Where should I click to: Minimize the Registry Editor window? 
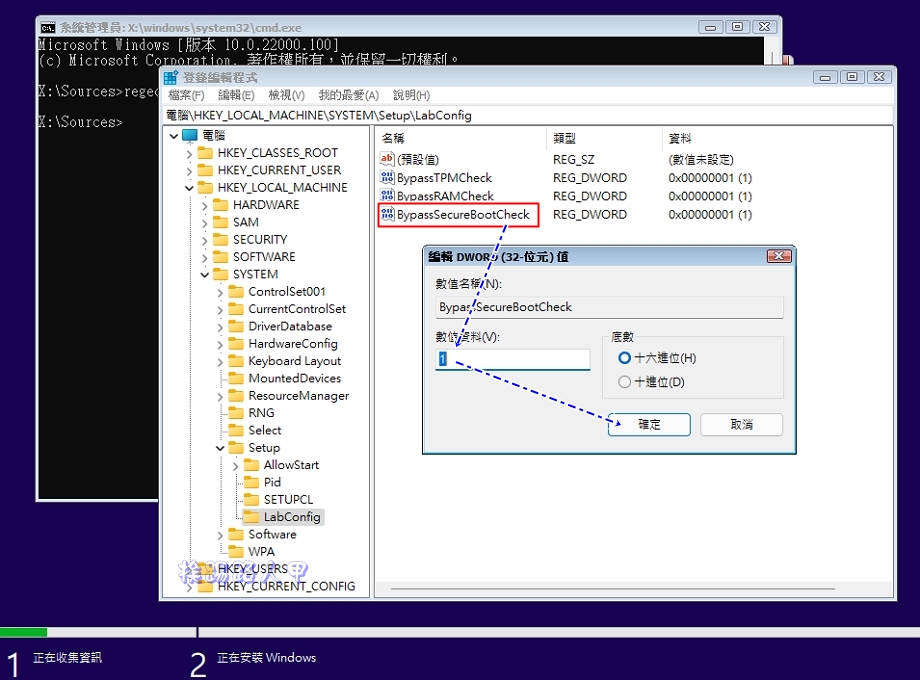[825, 77]
